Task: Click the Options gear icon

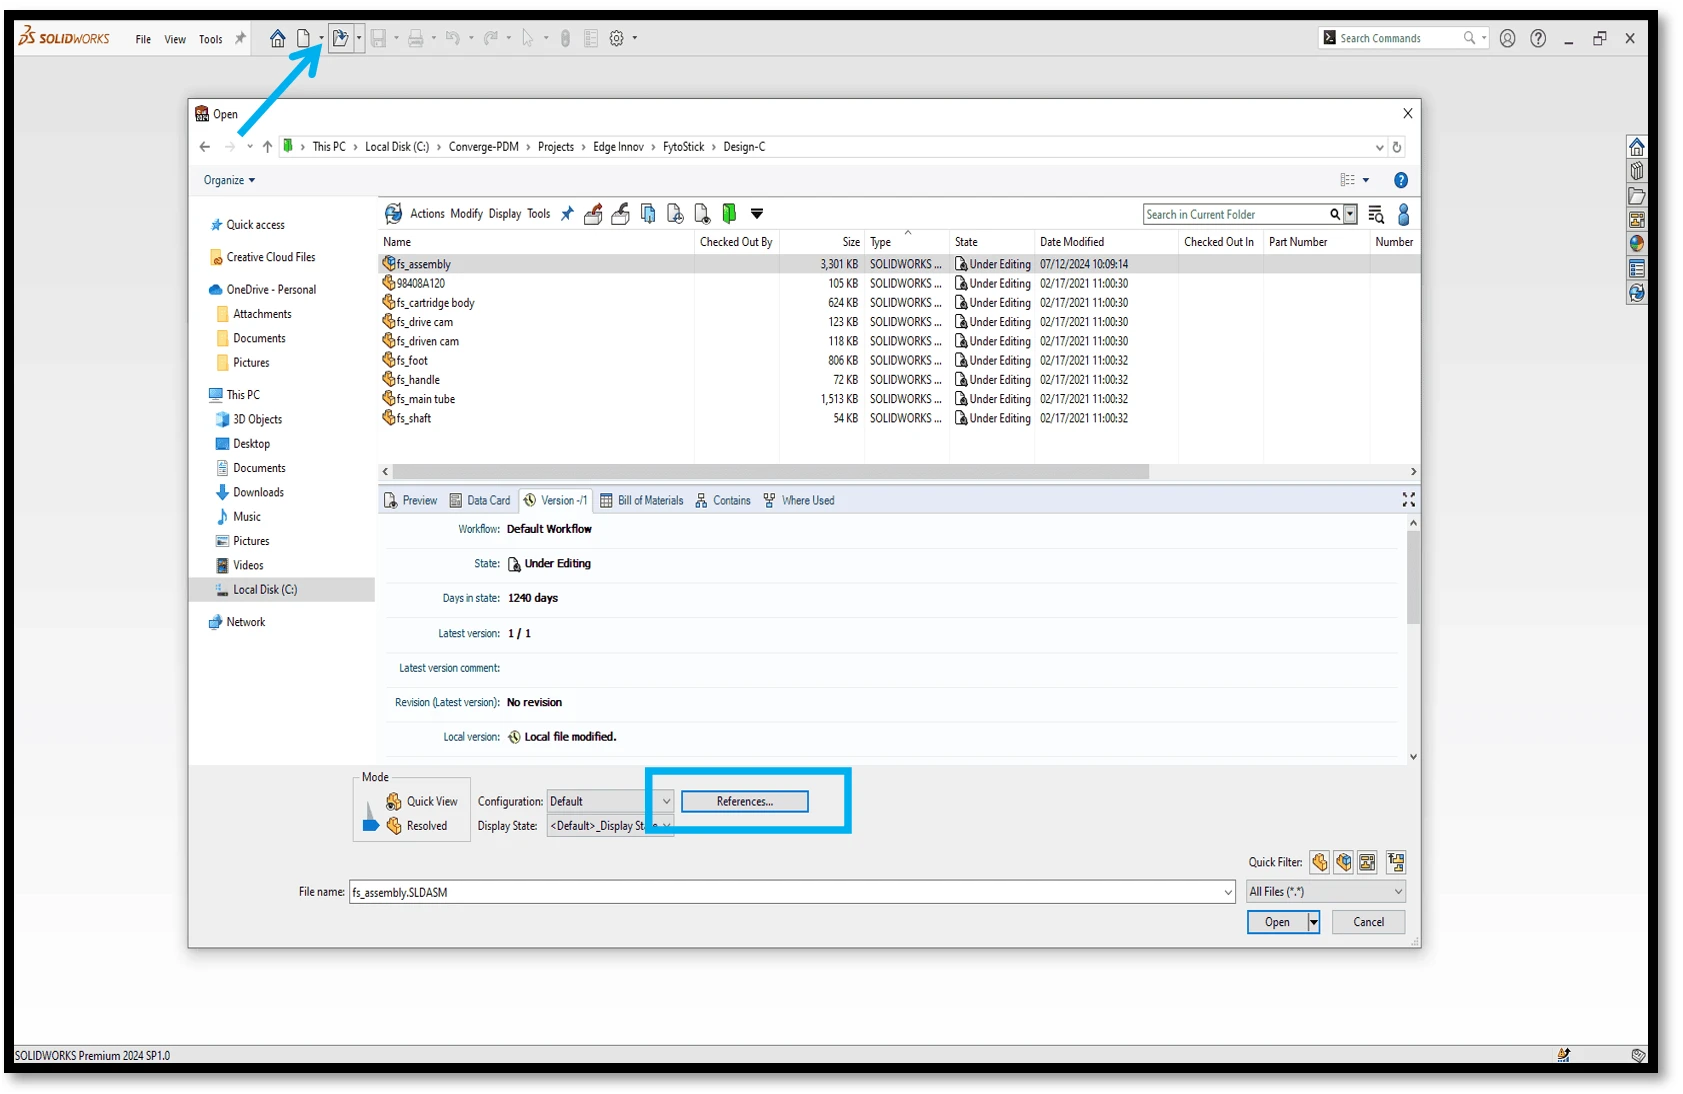Action: (617, 39)
